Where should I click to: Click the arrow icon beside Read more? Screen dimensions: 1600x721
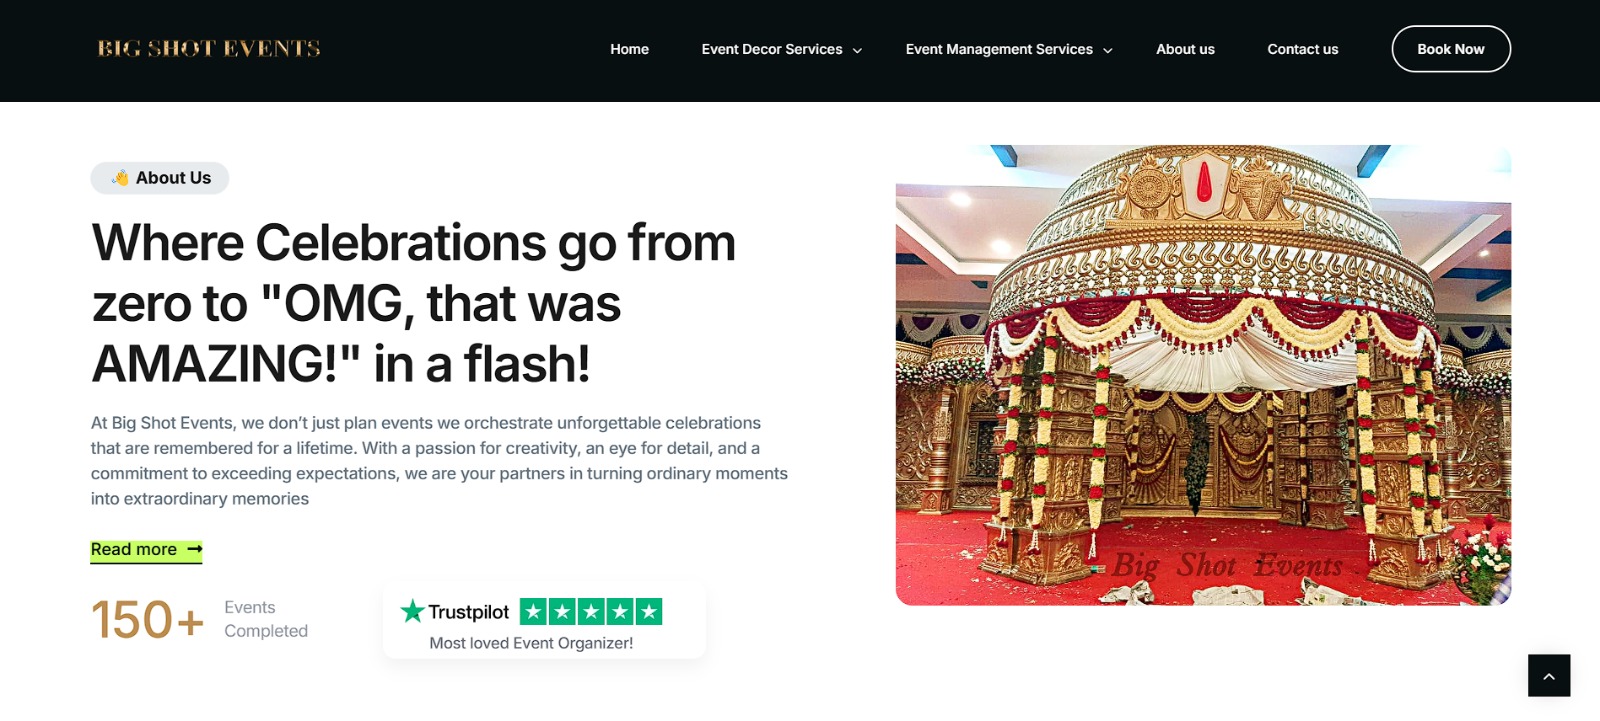tap(195, 549)
